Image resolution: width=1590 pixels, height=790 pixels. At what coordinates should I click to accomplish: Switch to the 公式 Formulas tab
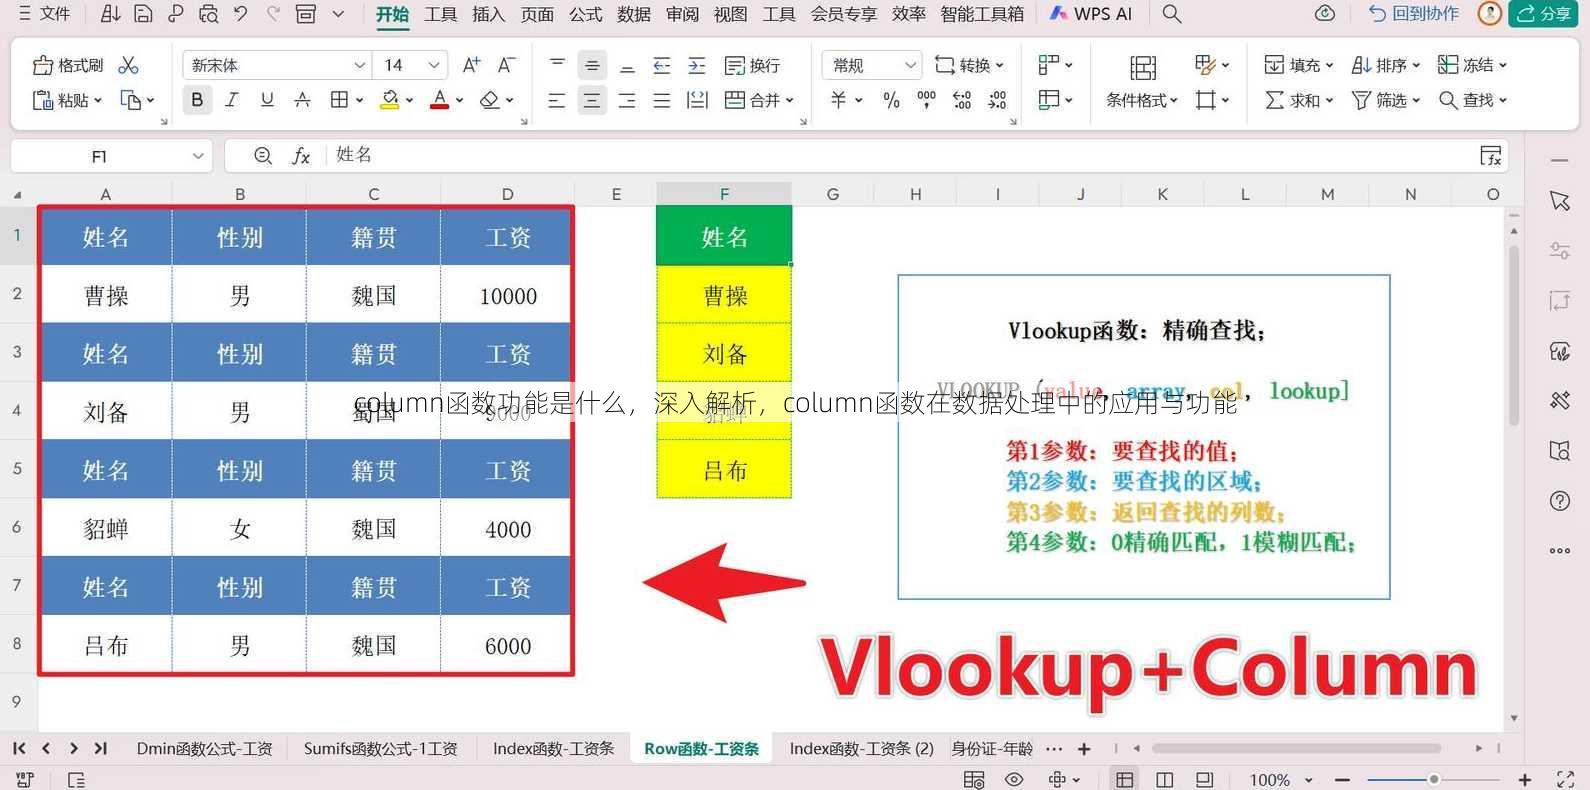(x=586, y=14)
